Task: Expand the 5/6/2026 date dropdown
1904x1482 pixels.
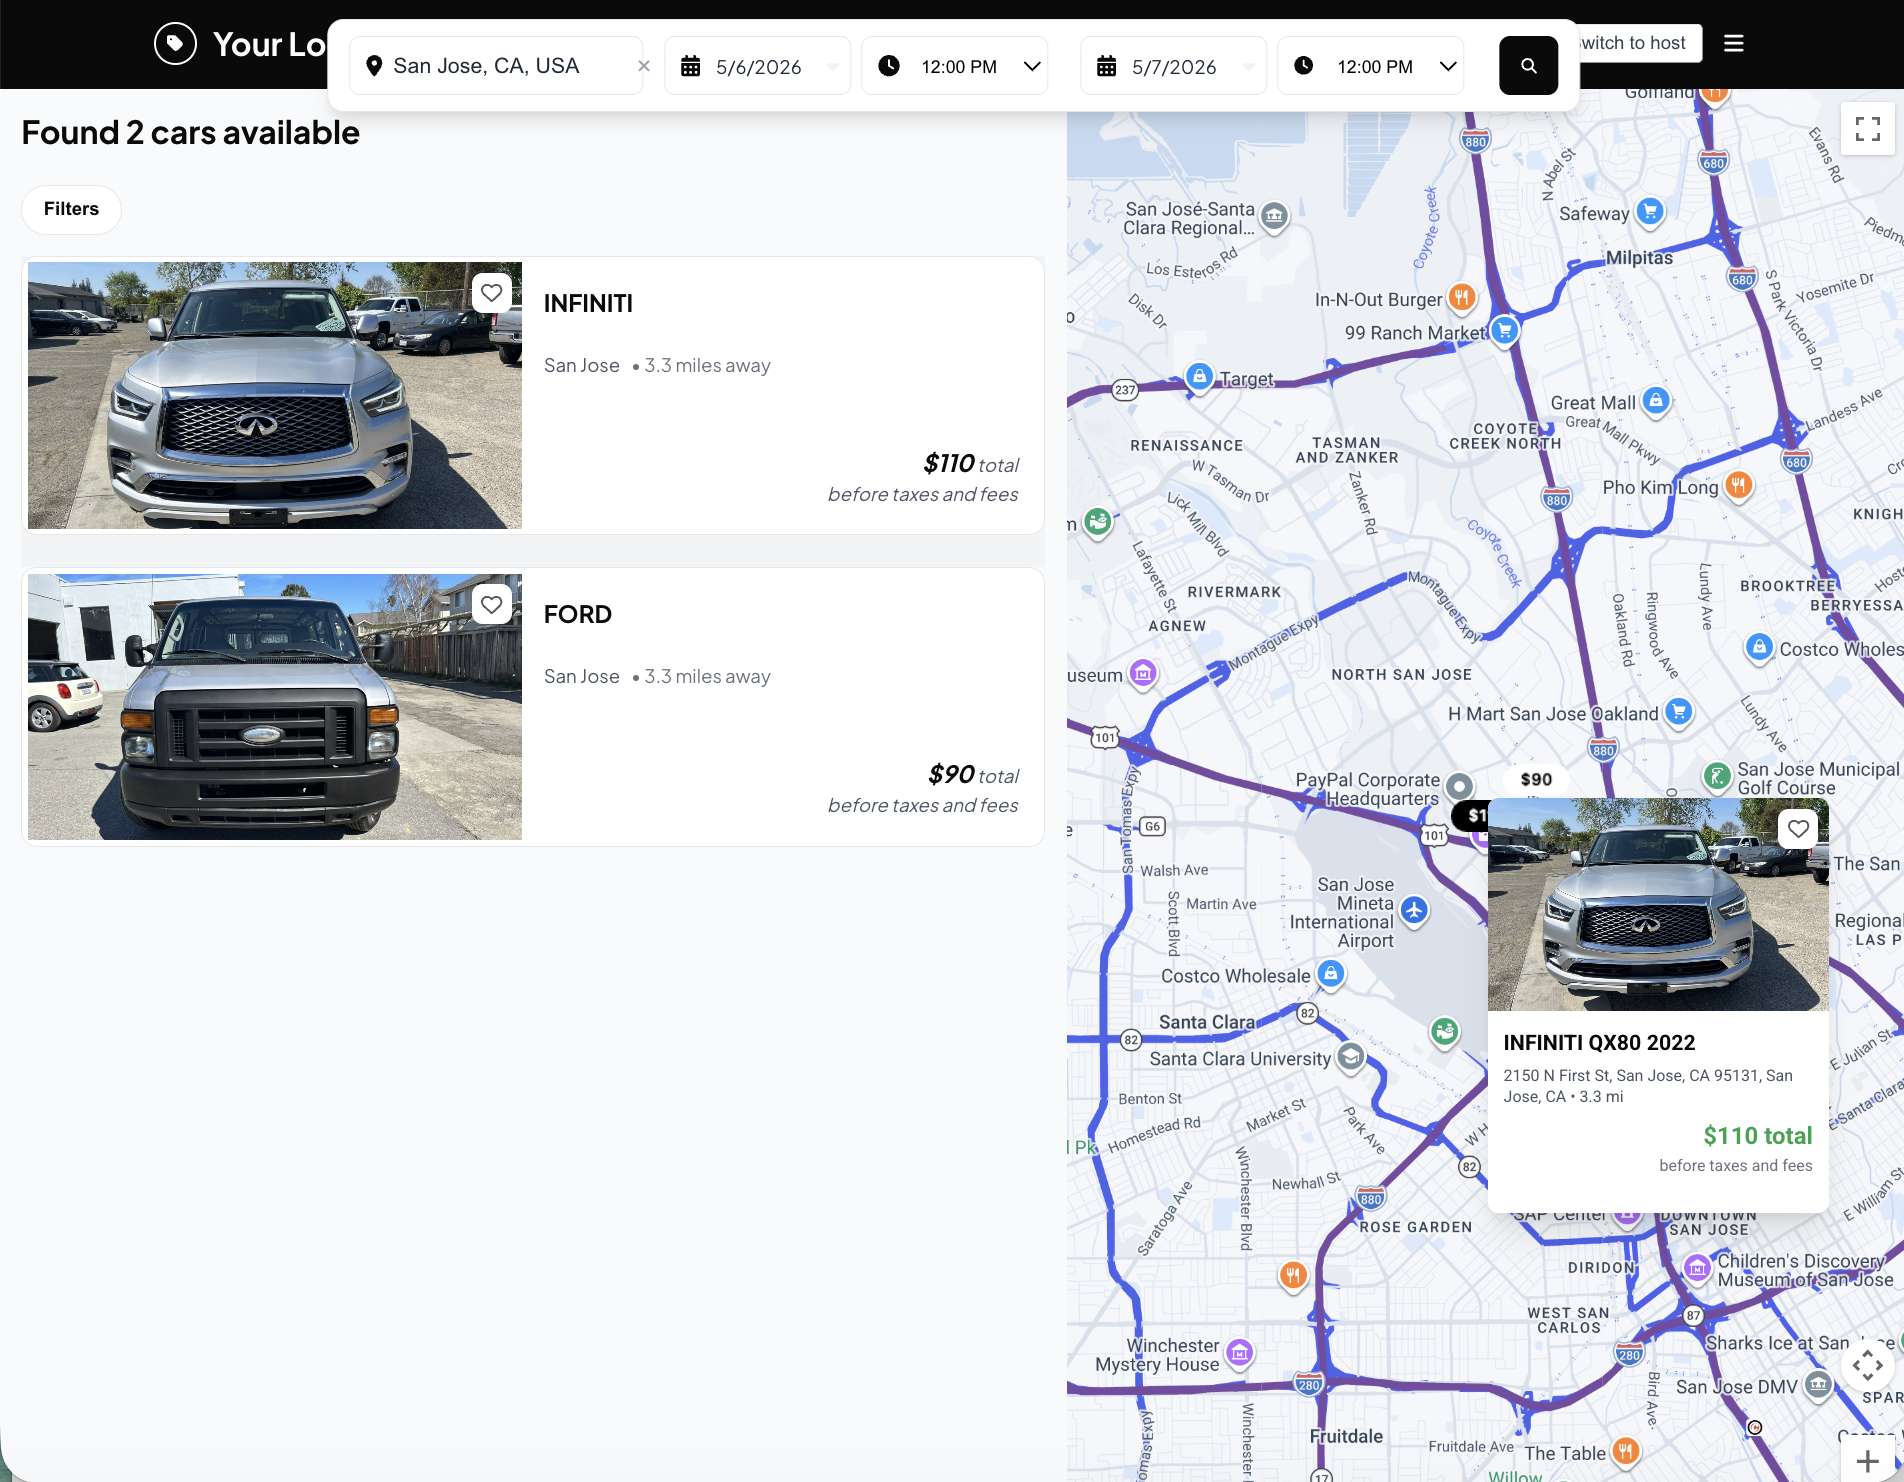Action: pyautogui.click(x=832, y=65)
